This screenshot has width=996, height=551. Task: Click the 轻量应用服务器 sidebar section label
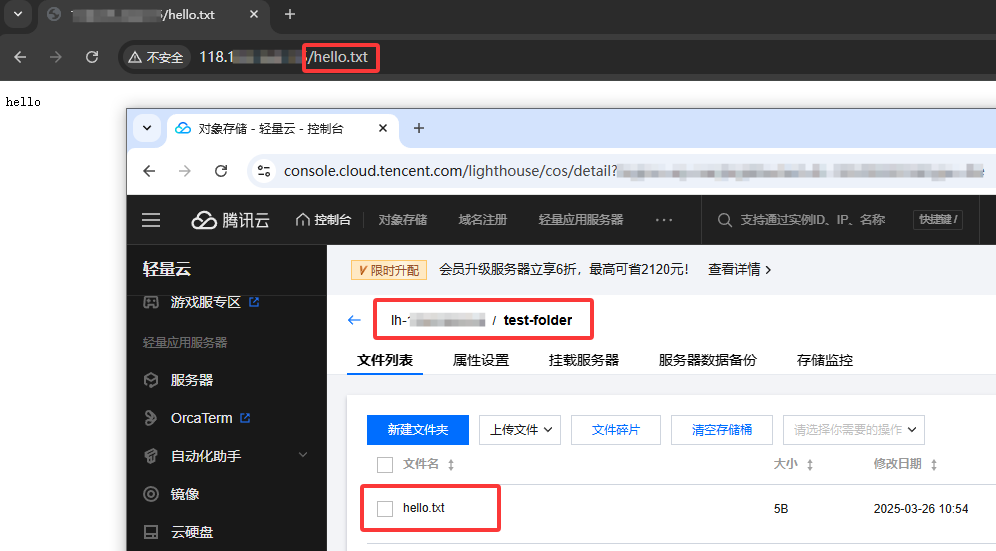pyautogui.click(x=185, y=343)
